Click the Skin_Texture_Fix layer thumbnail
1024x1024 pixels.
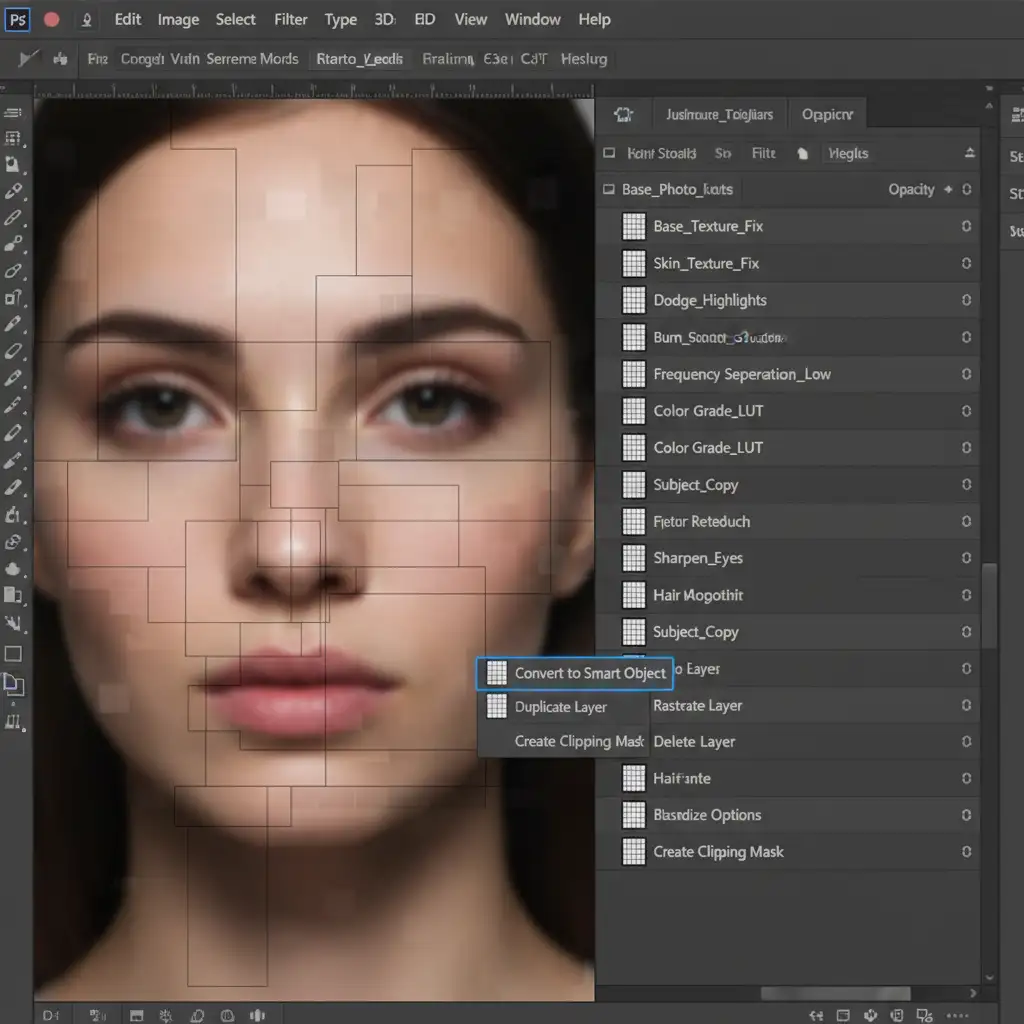634,263
